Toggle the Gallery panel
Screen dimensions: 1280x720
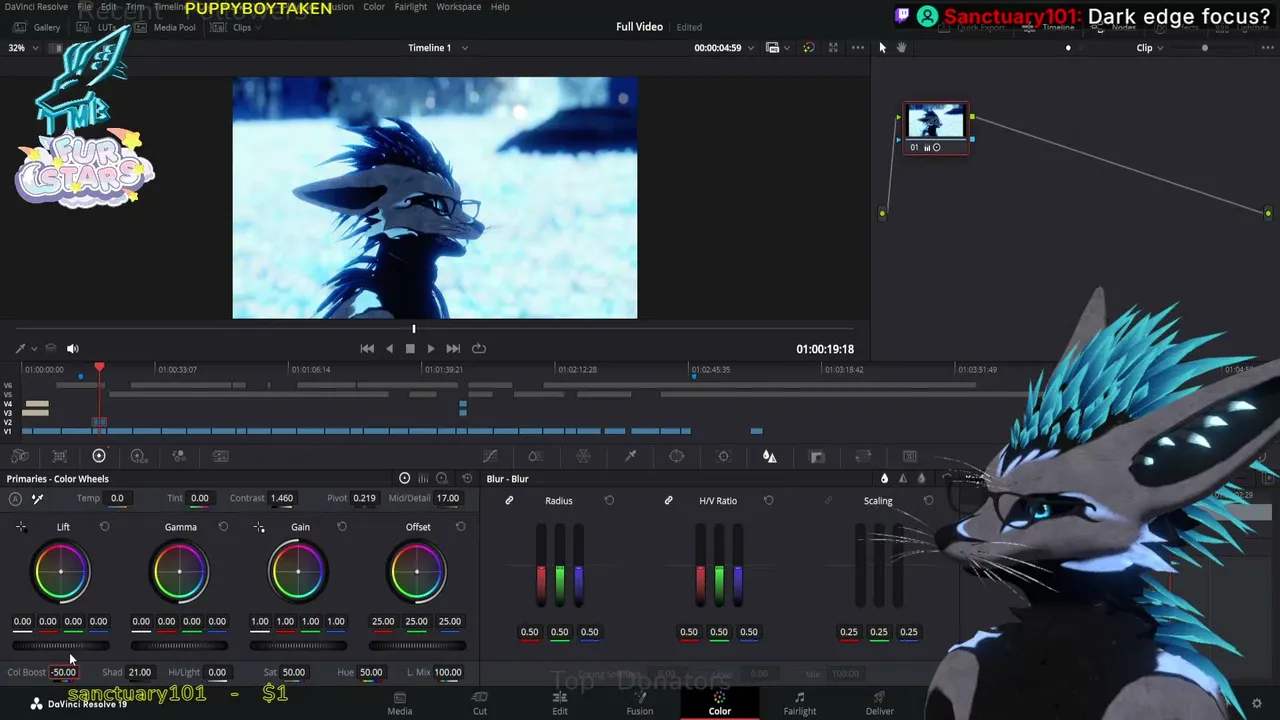[38, 27]
